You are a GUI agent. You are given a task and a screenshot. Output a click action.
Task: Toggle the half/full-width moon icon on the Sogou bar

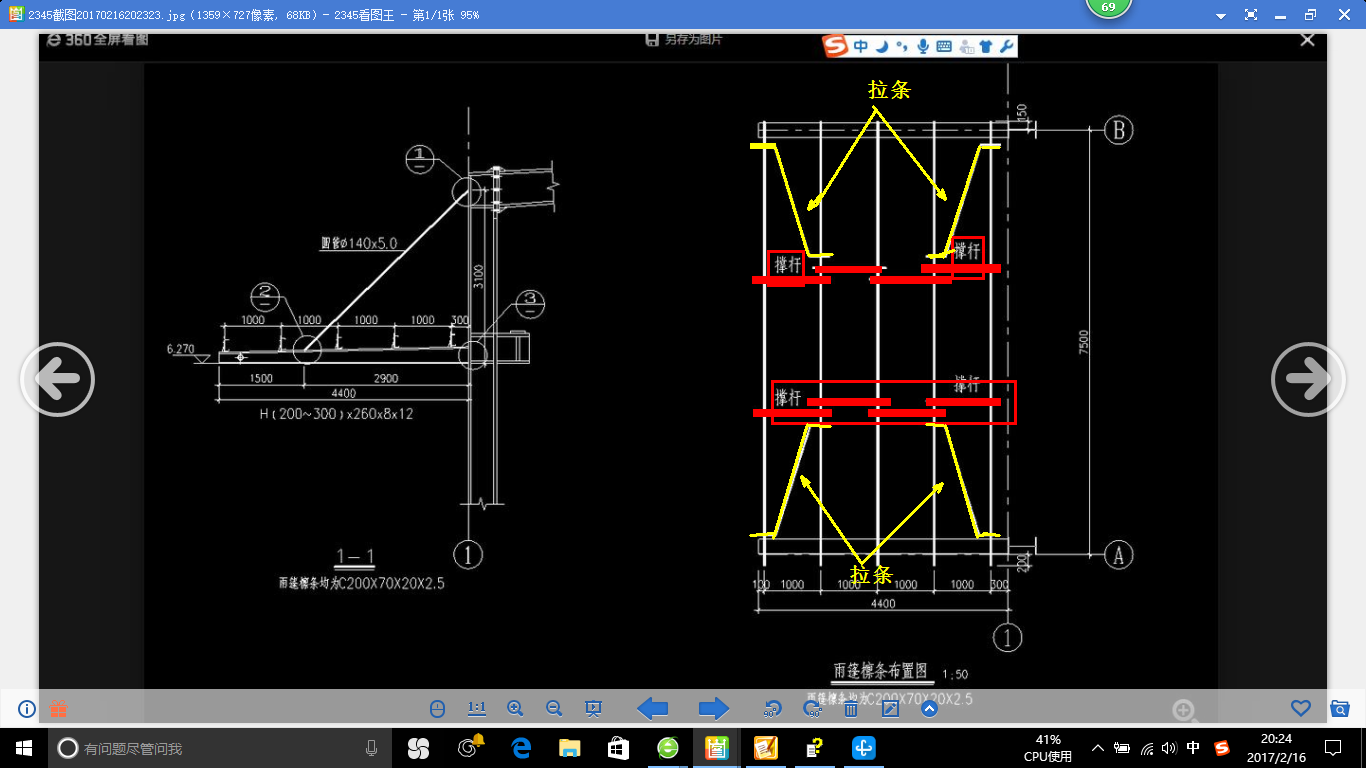(881, 46)
